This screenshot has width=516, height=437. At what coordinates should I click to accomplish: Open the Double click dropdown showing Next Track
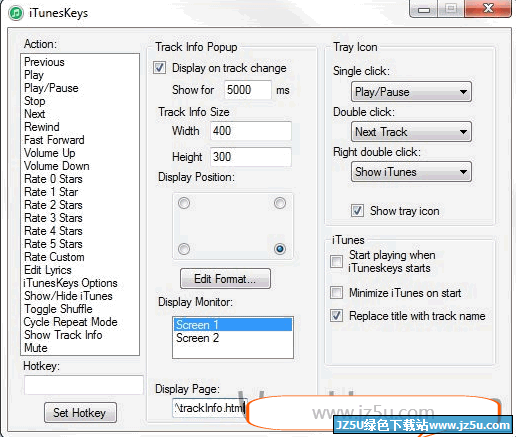(411, 132)
